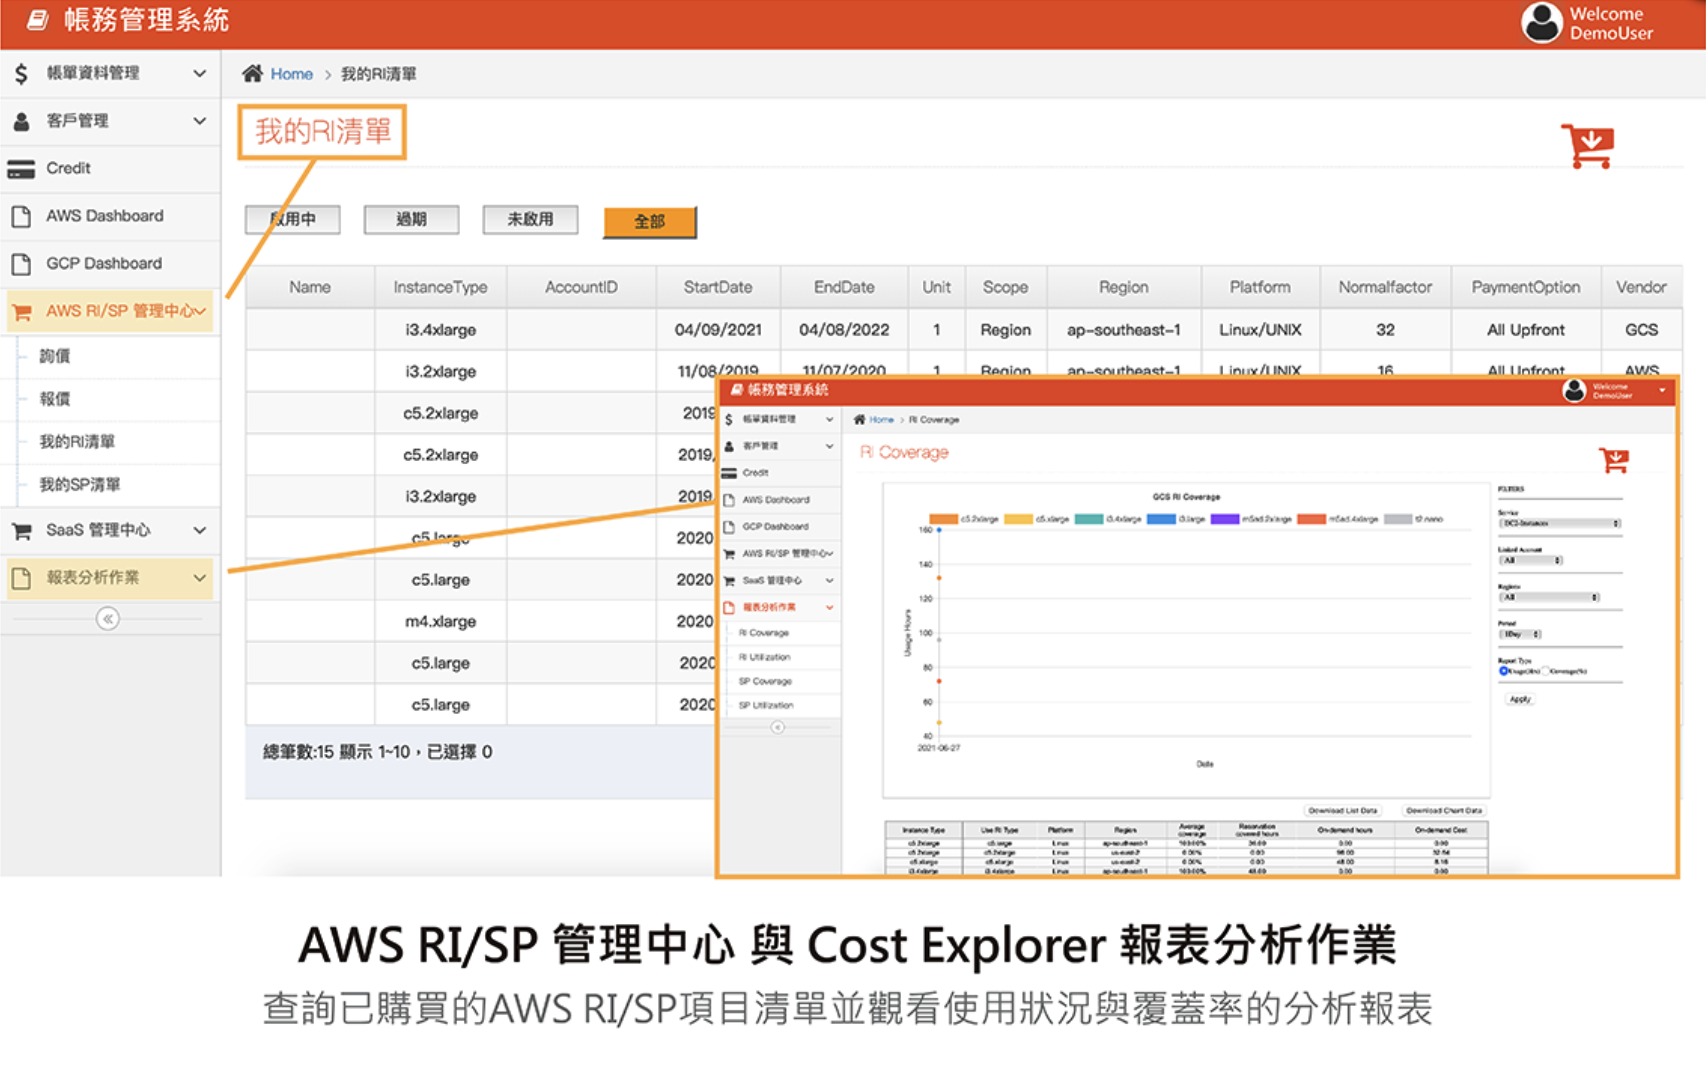This screenshot has width=1706, height=1066.
Task: Click the red cart download icon on the 我的RI清單 page
Action: coord(1587,146)
